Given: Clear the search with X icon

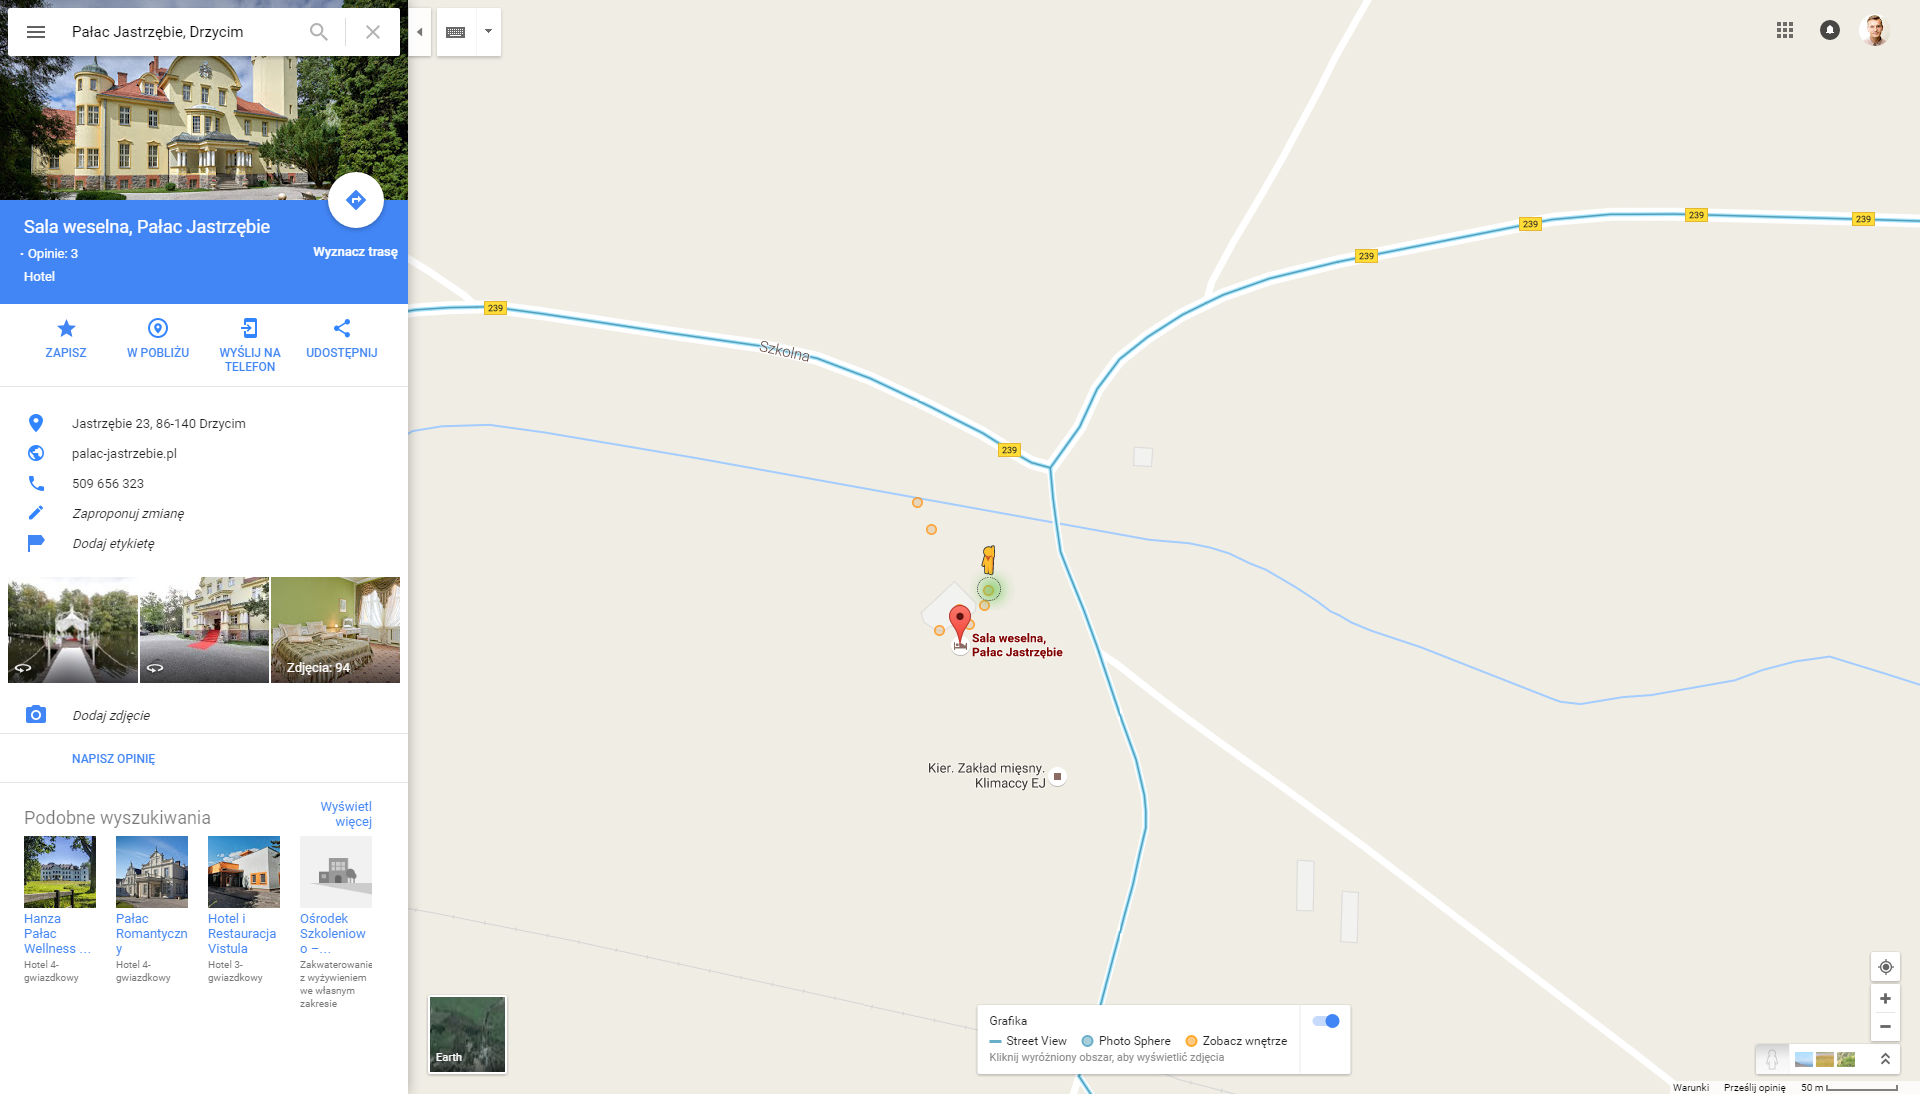Looking at the screenshot, I should [373, 32].
